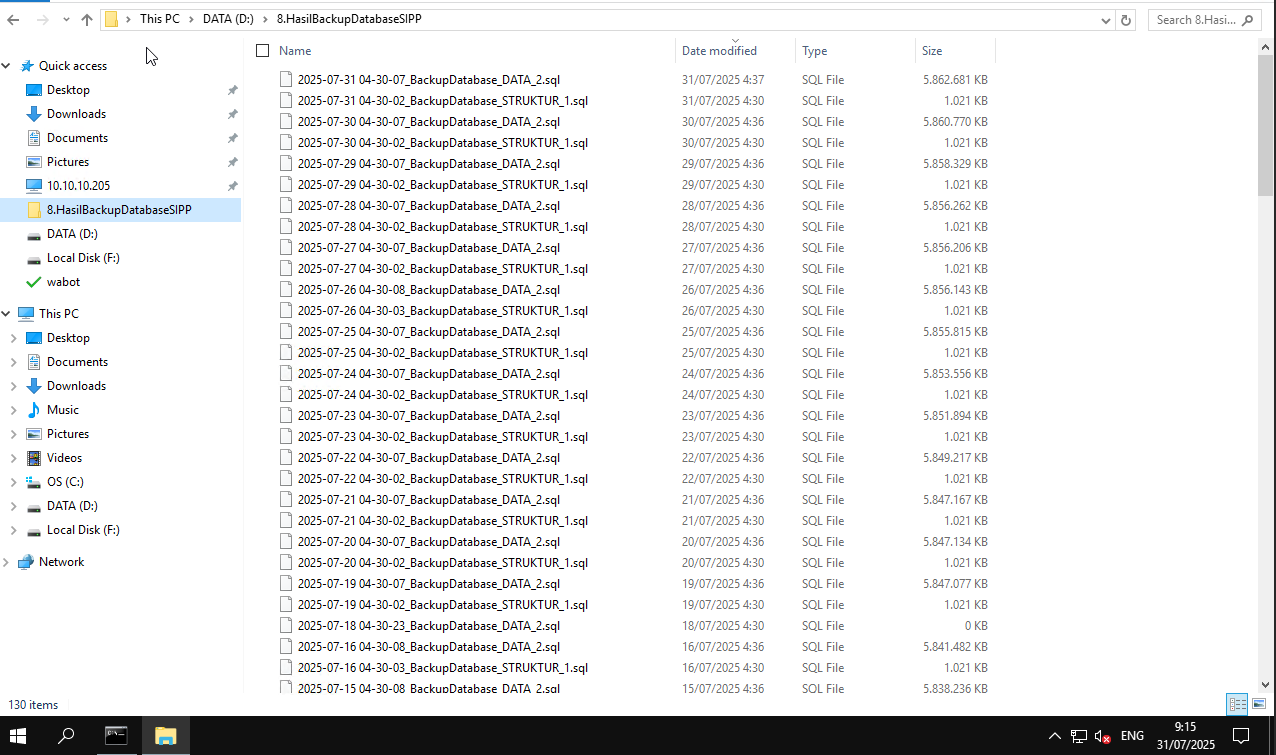Click the Refresh button in address bar

1126,19
